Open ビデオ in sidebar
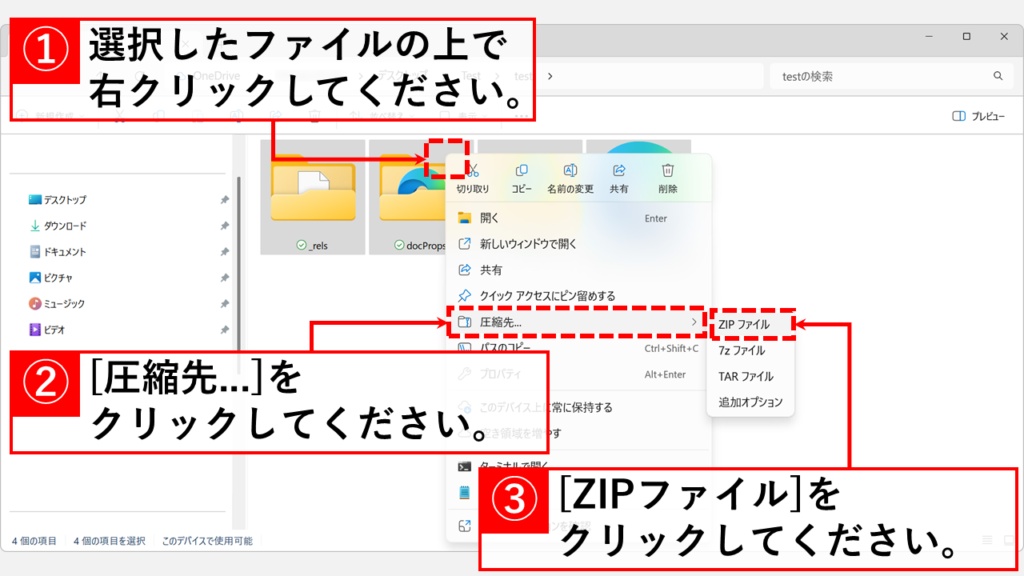This screenshot has width=1024, height=576. pos(46,330)
